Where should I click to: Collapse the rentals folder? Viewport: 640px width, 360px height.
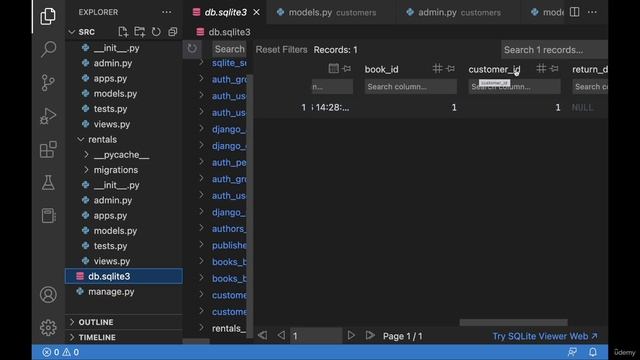point(81,140)
